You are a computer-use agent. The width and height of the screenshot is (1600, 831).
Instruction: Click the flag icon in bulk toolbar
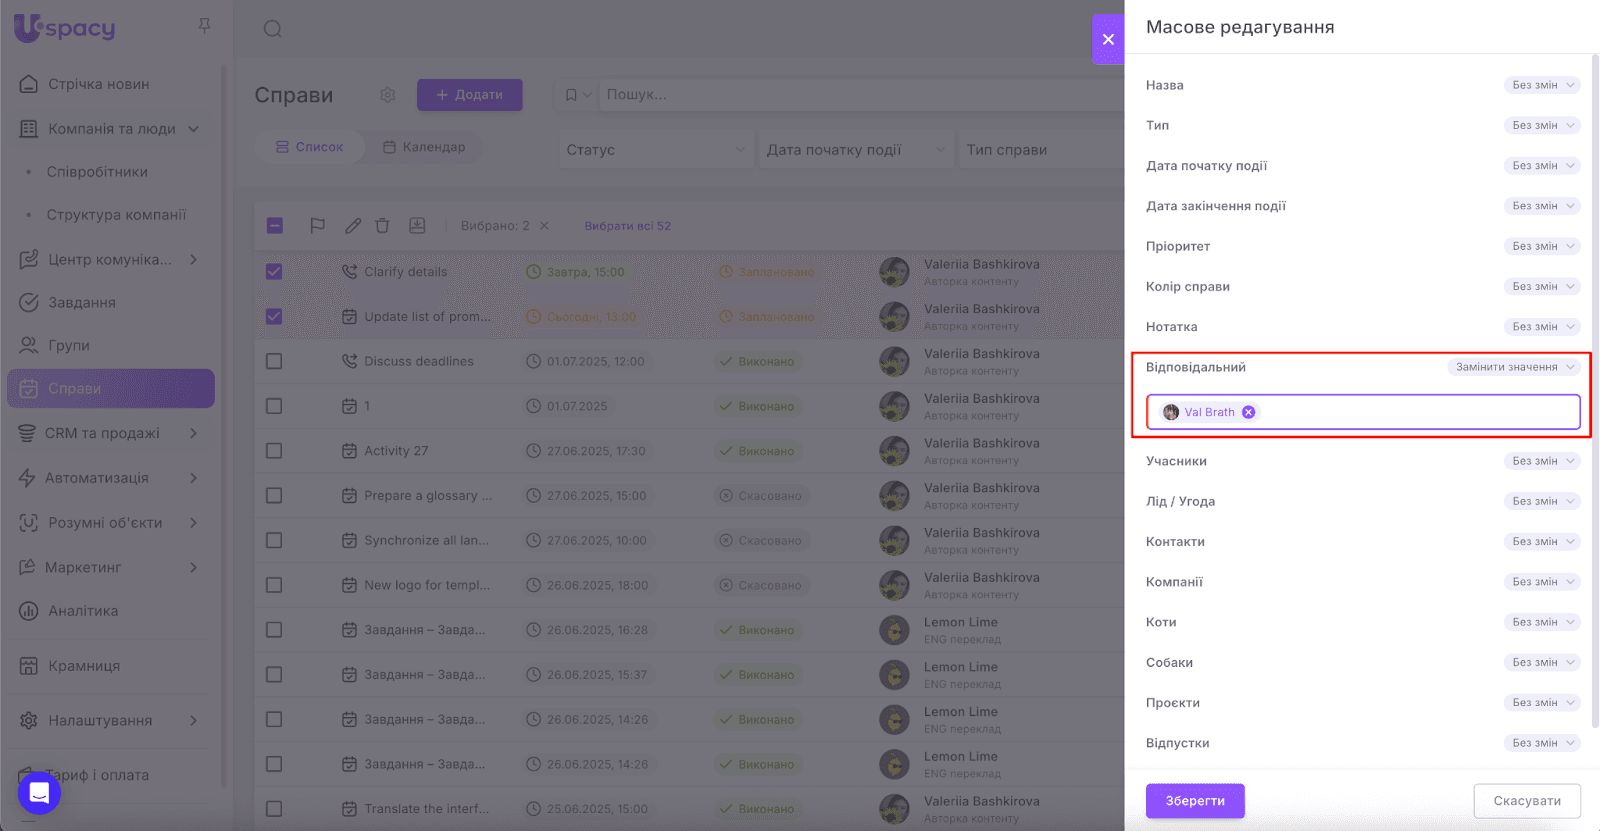point(317,226)
